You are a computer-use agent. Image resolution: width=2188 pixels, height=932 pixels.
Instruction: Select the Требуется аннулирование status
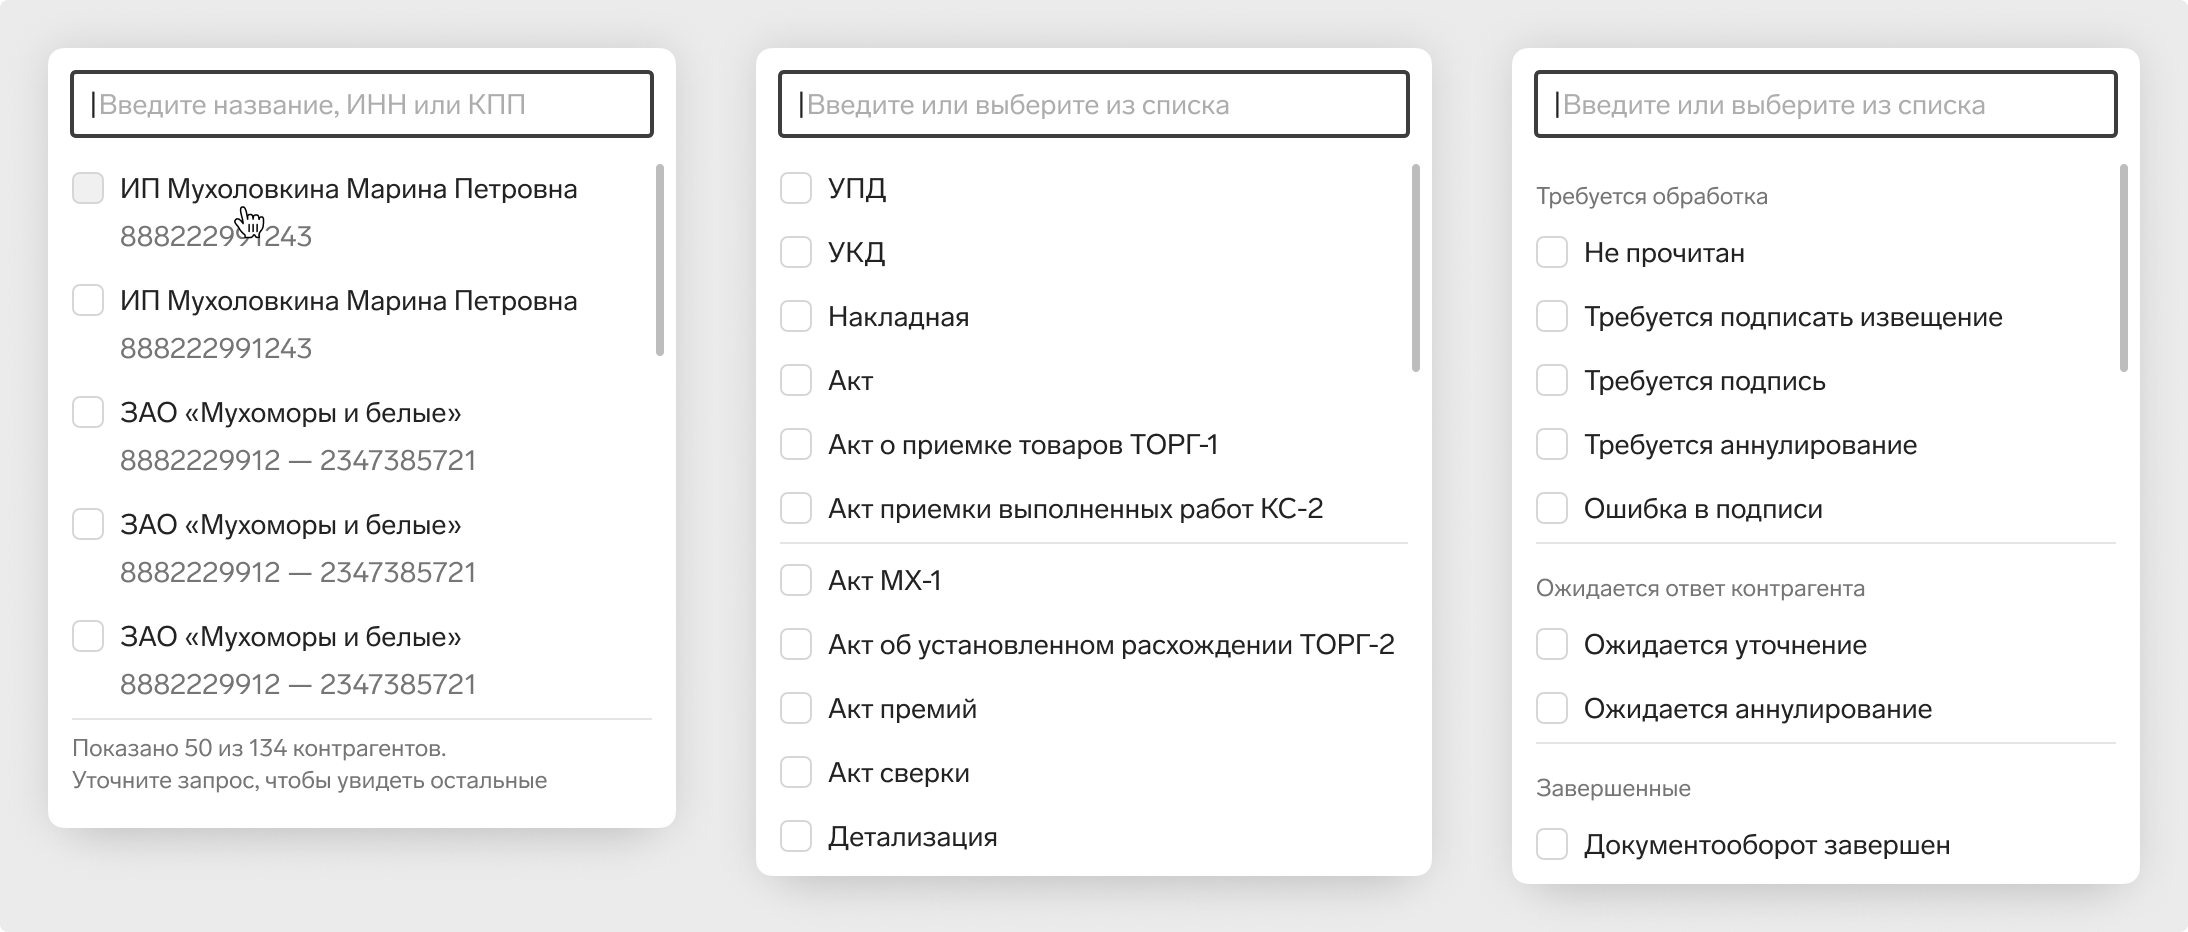click(1552, 444)
